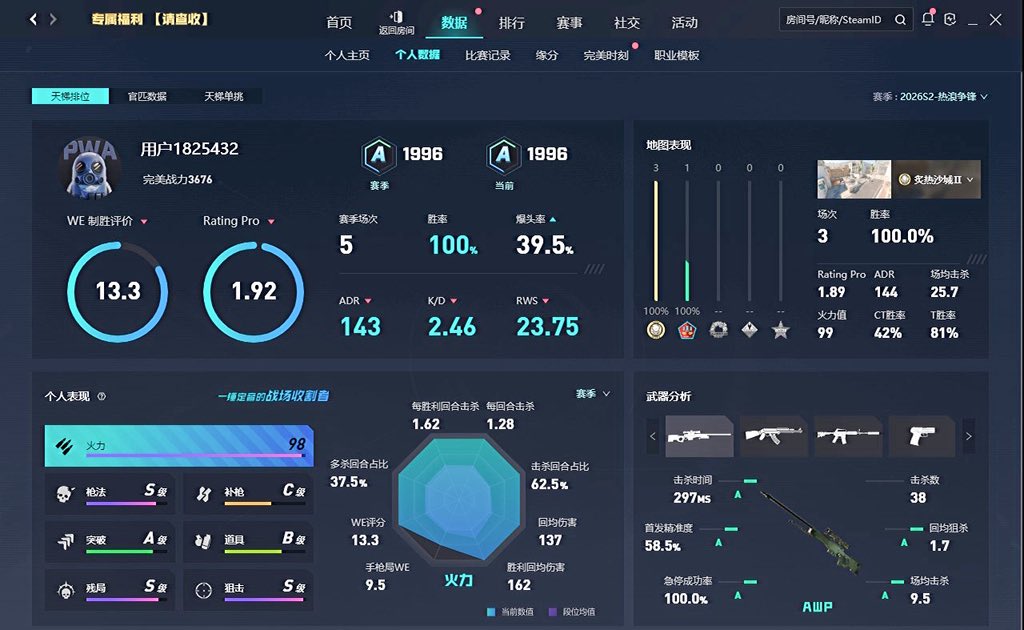Image resolution: width=1024 pixels, height=630 pixels.
Task: Open the notifications bell
Action: tap(927, 19)
